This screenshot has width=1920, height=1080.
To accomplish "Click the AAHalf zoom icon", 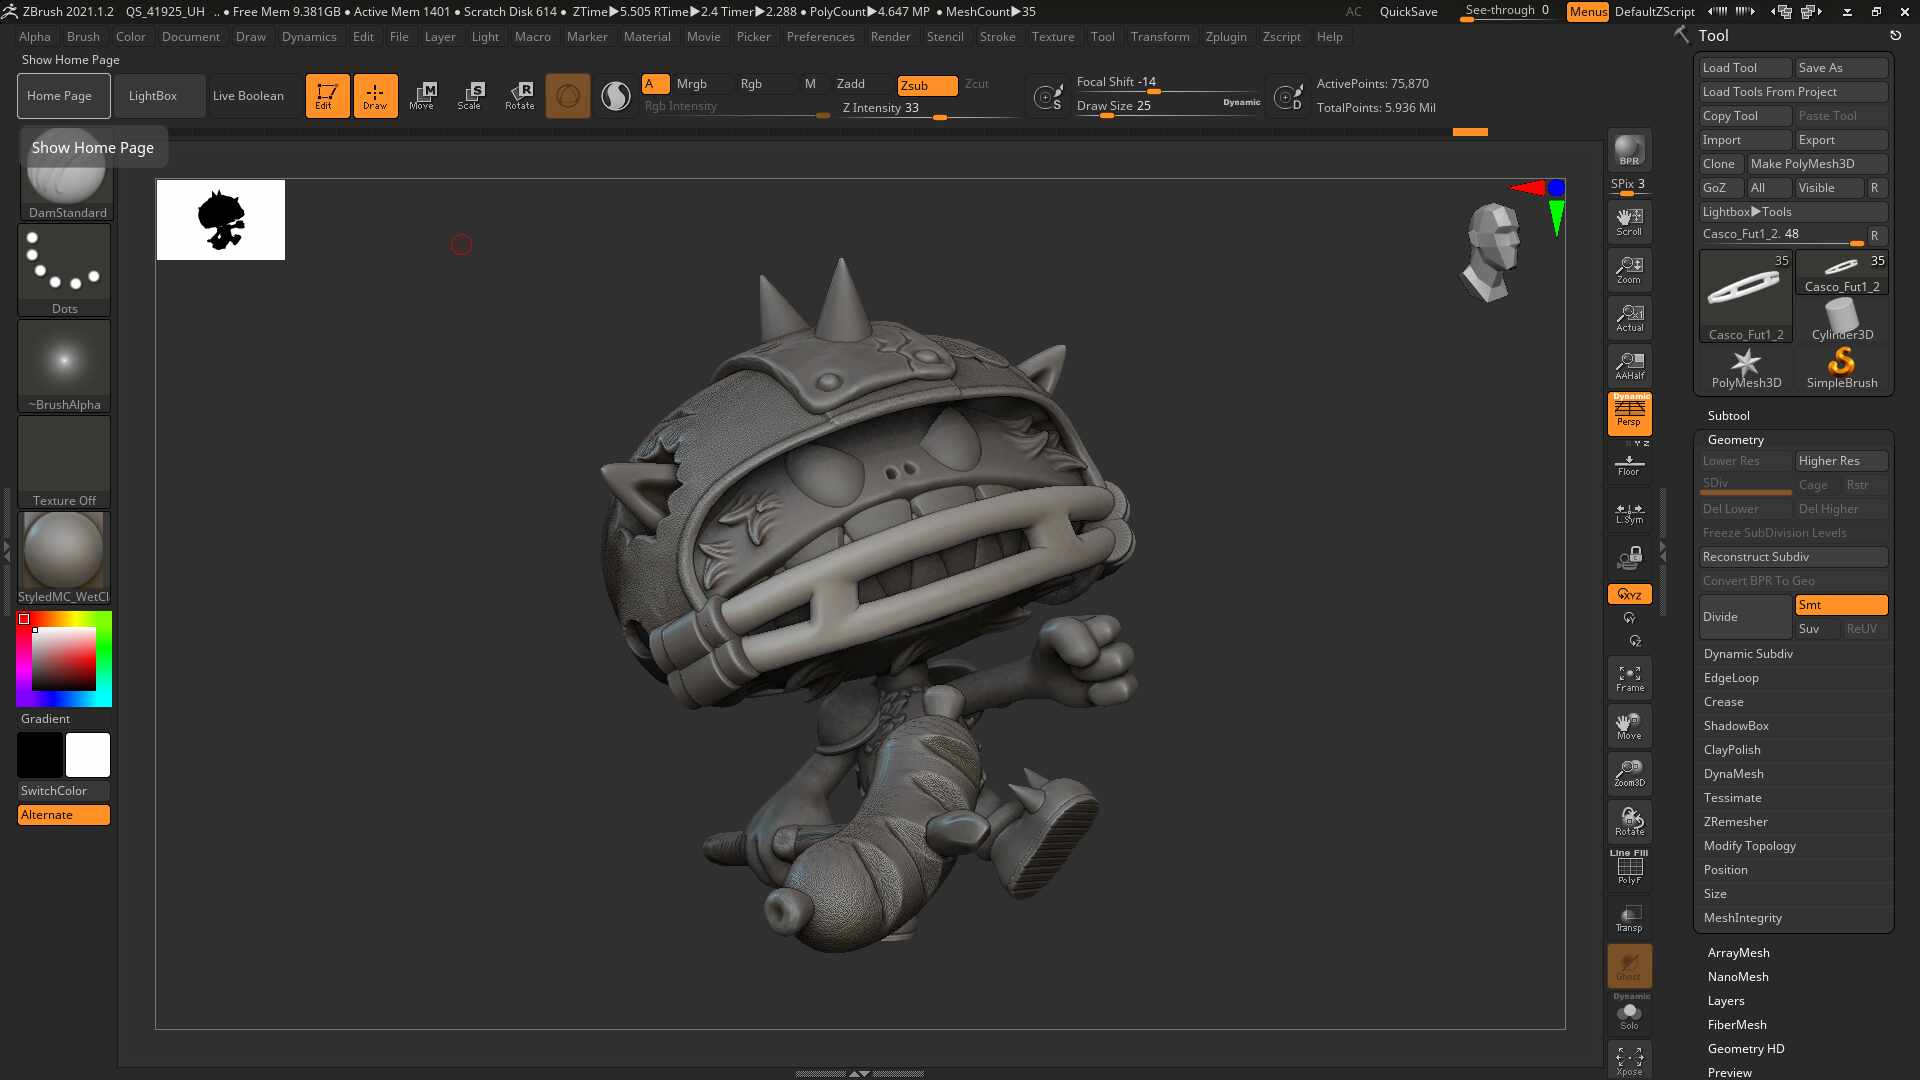I will click(1629, 365).
